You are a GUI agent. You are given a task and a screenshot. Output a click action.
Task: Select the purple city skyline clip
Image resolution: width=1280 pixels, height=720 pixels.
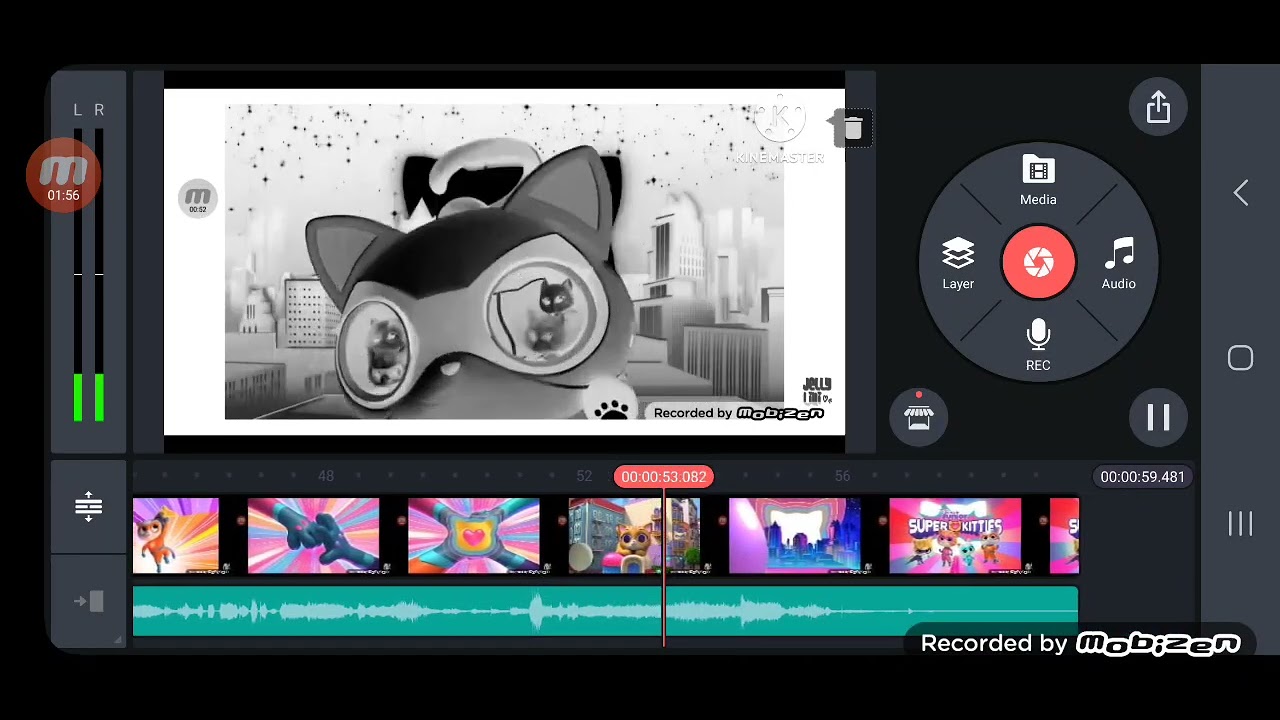click(x=794, y=536)
